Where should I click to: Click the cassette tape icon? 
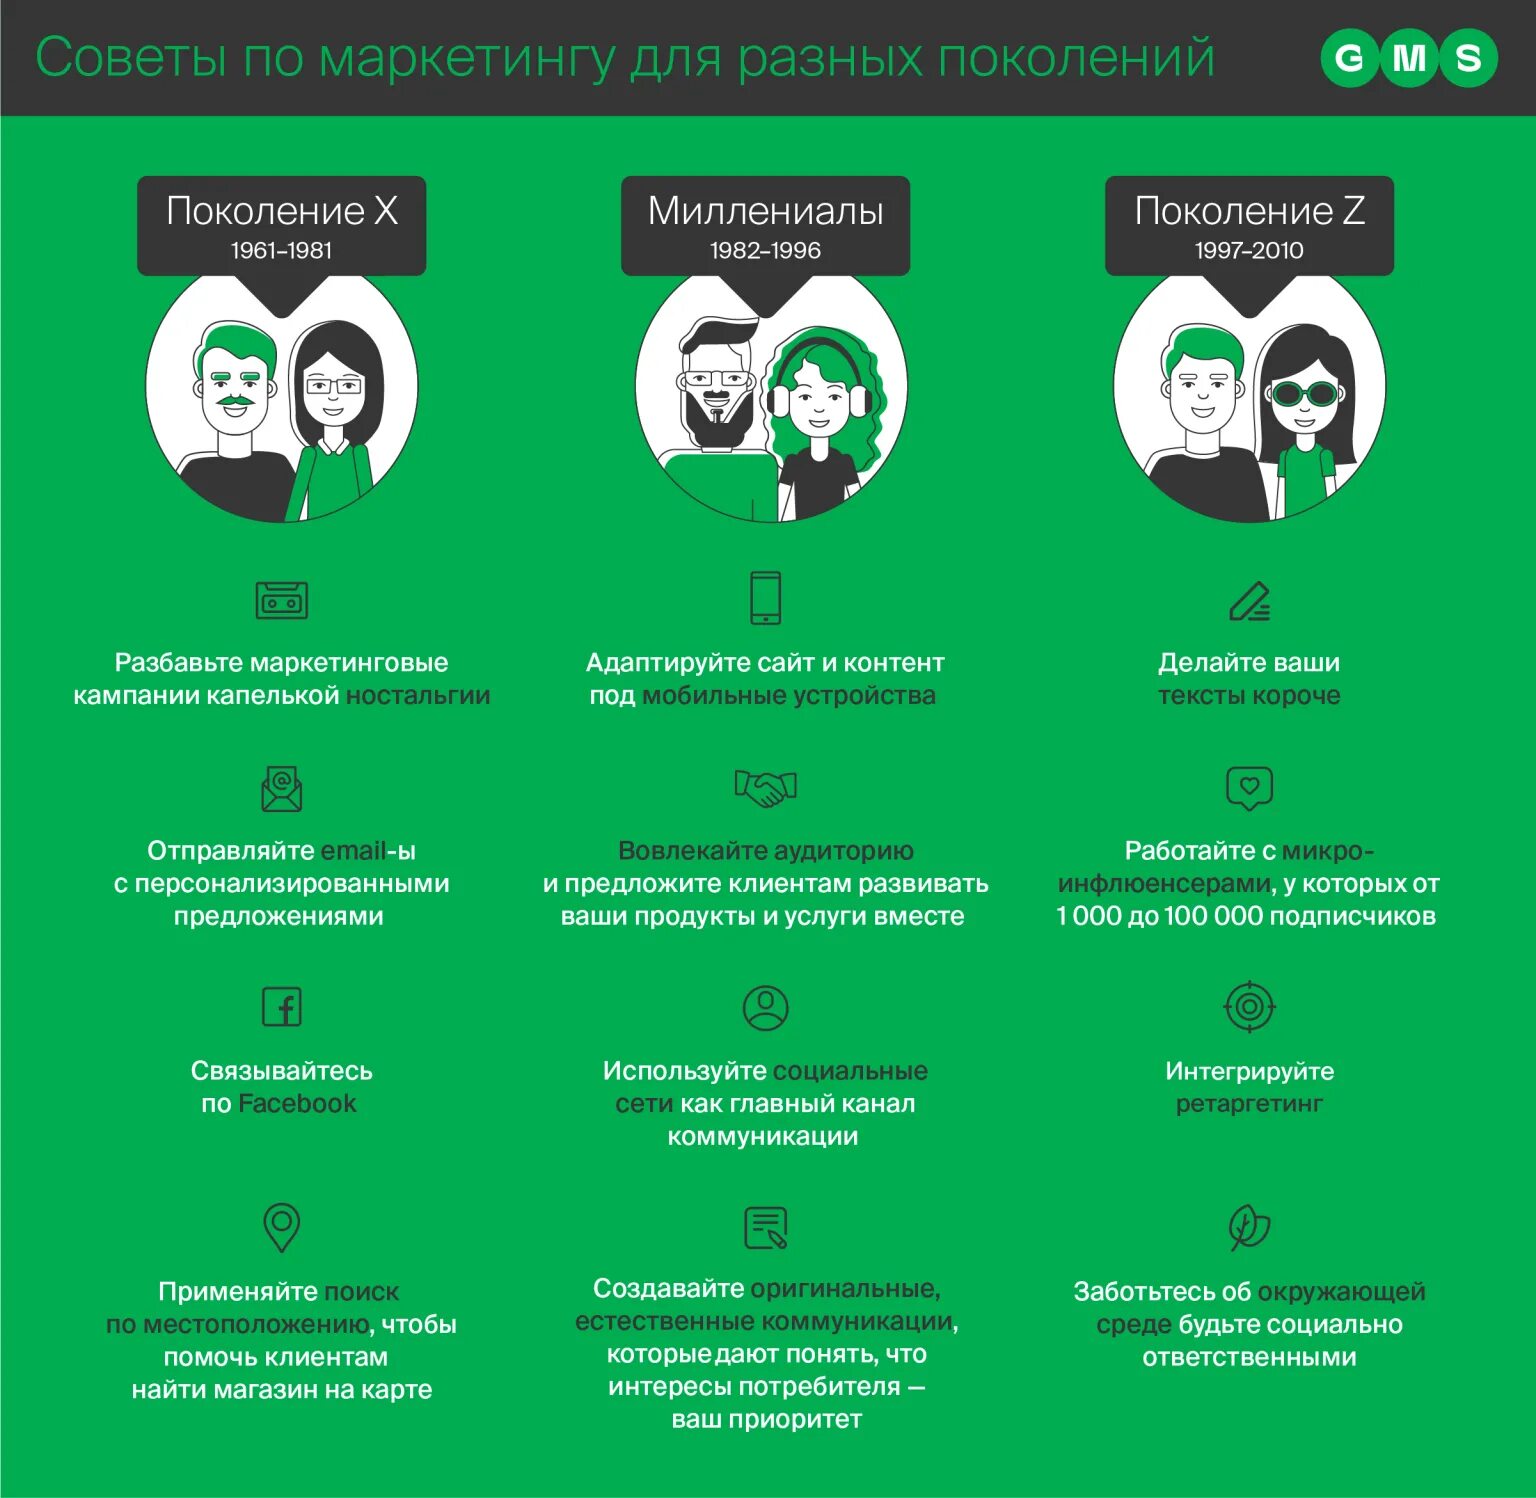(x=282, y=600)
